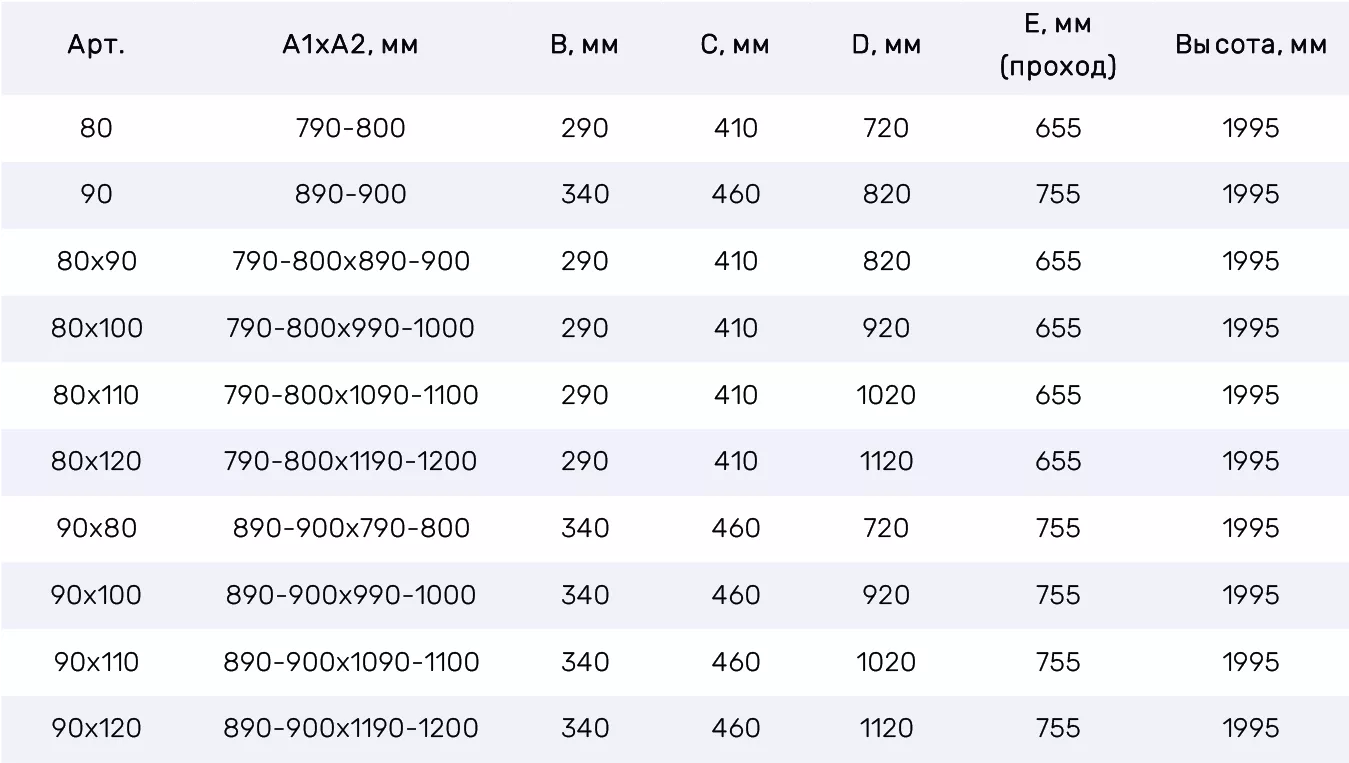
Task: Click the "Арт." column header
Action: click(96, 46)
